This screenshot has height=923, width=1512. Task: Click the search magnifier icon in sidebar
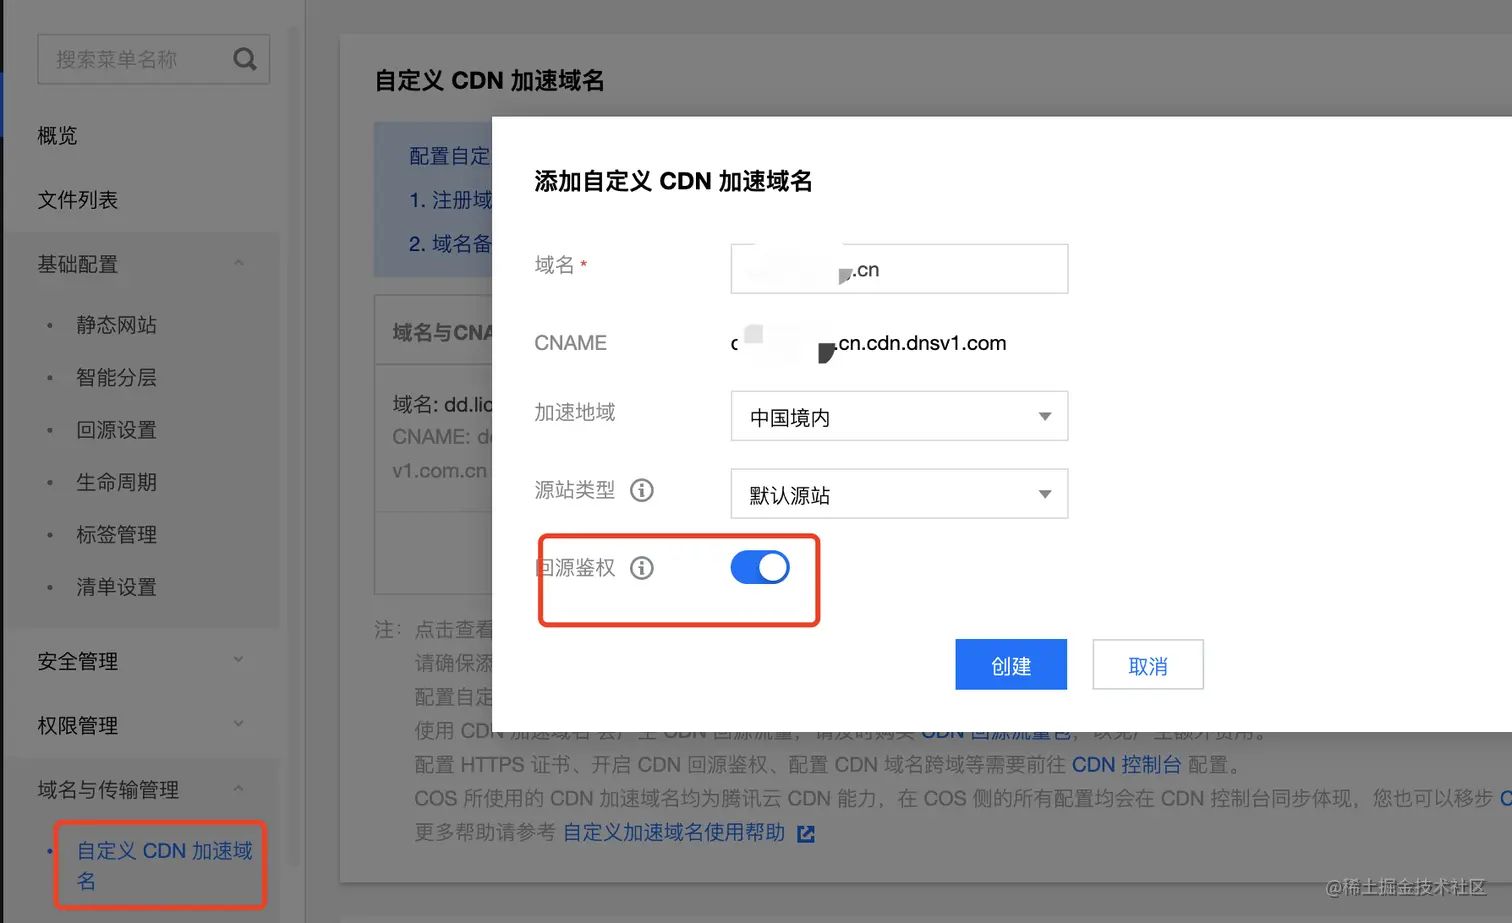coord(245,60)
